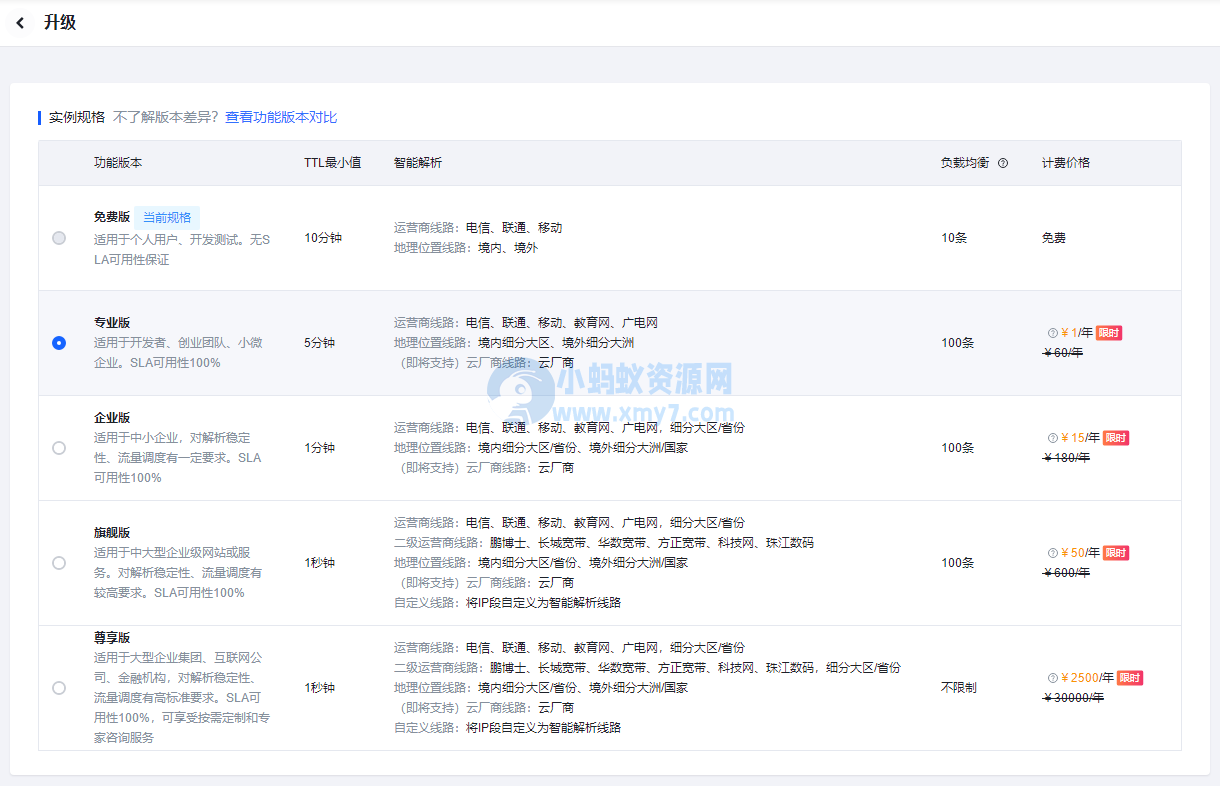Click the 10条 load balancing value
This screenshot has height=786, width=1220.
click(x=954, y=238)
